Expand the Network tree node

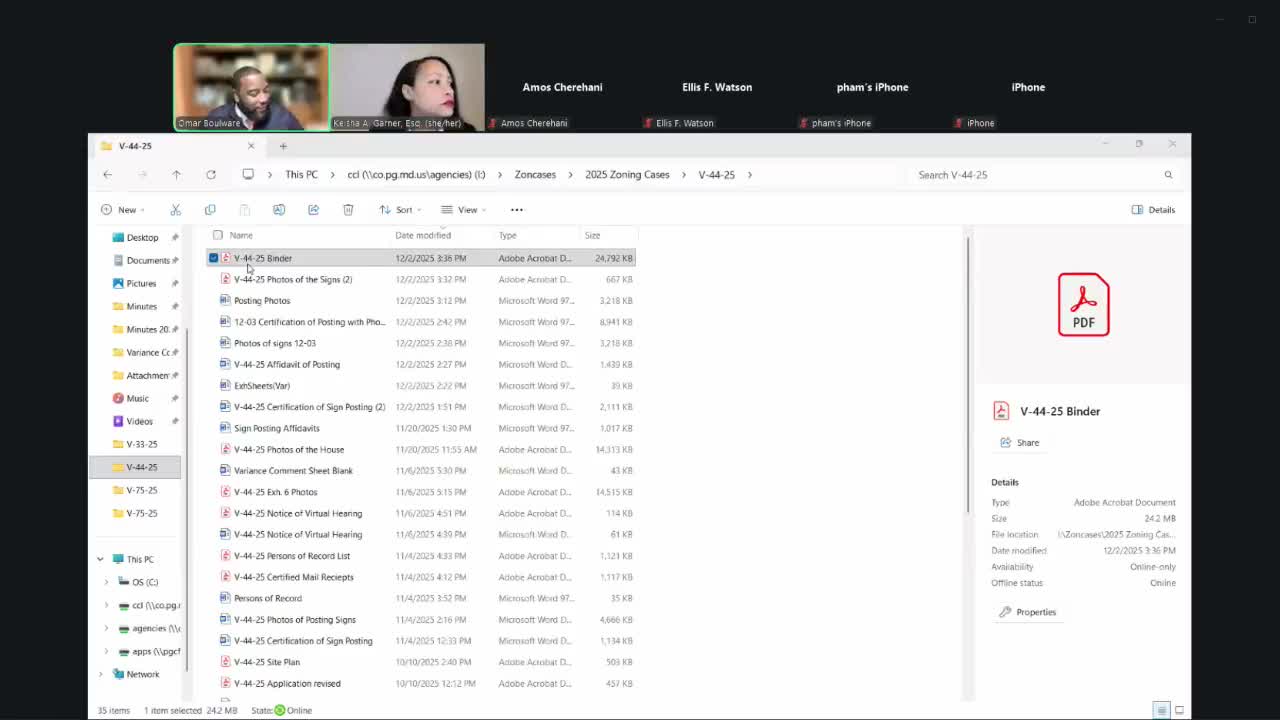pyautogui.click(x=100, y=674)
